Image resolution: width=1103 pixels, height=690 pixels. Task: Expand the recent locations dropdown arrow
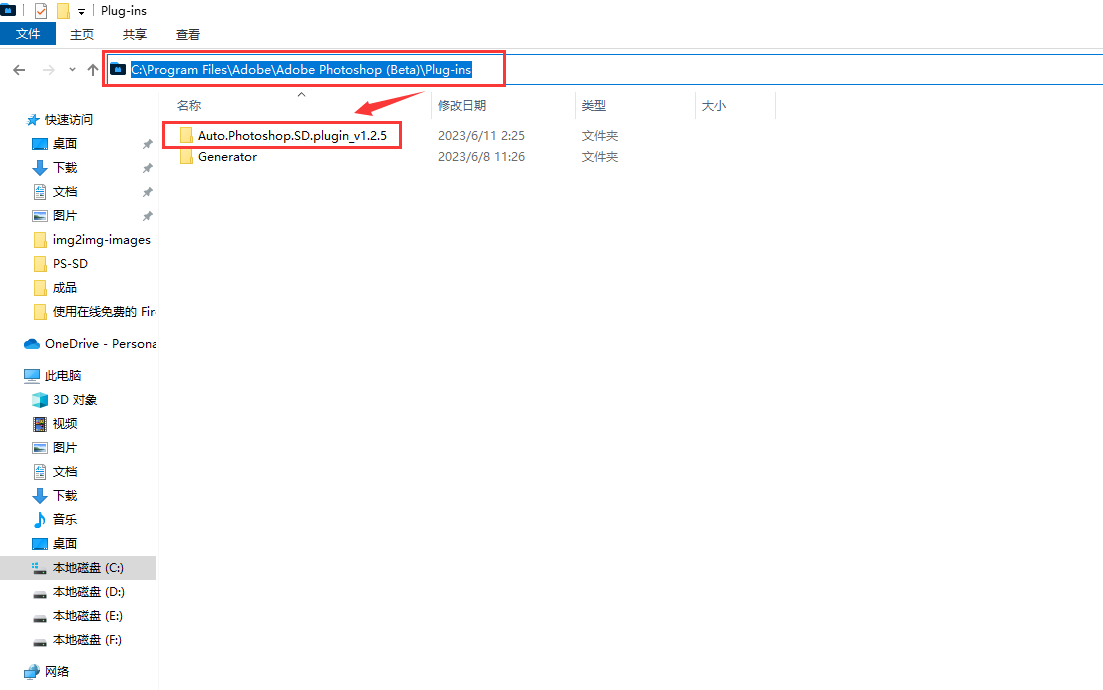72,69
